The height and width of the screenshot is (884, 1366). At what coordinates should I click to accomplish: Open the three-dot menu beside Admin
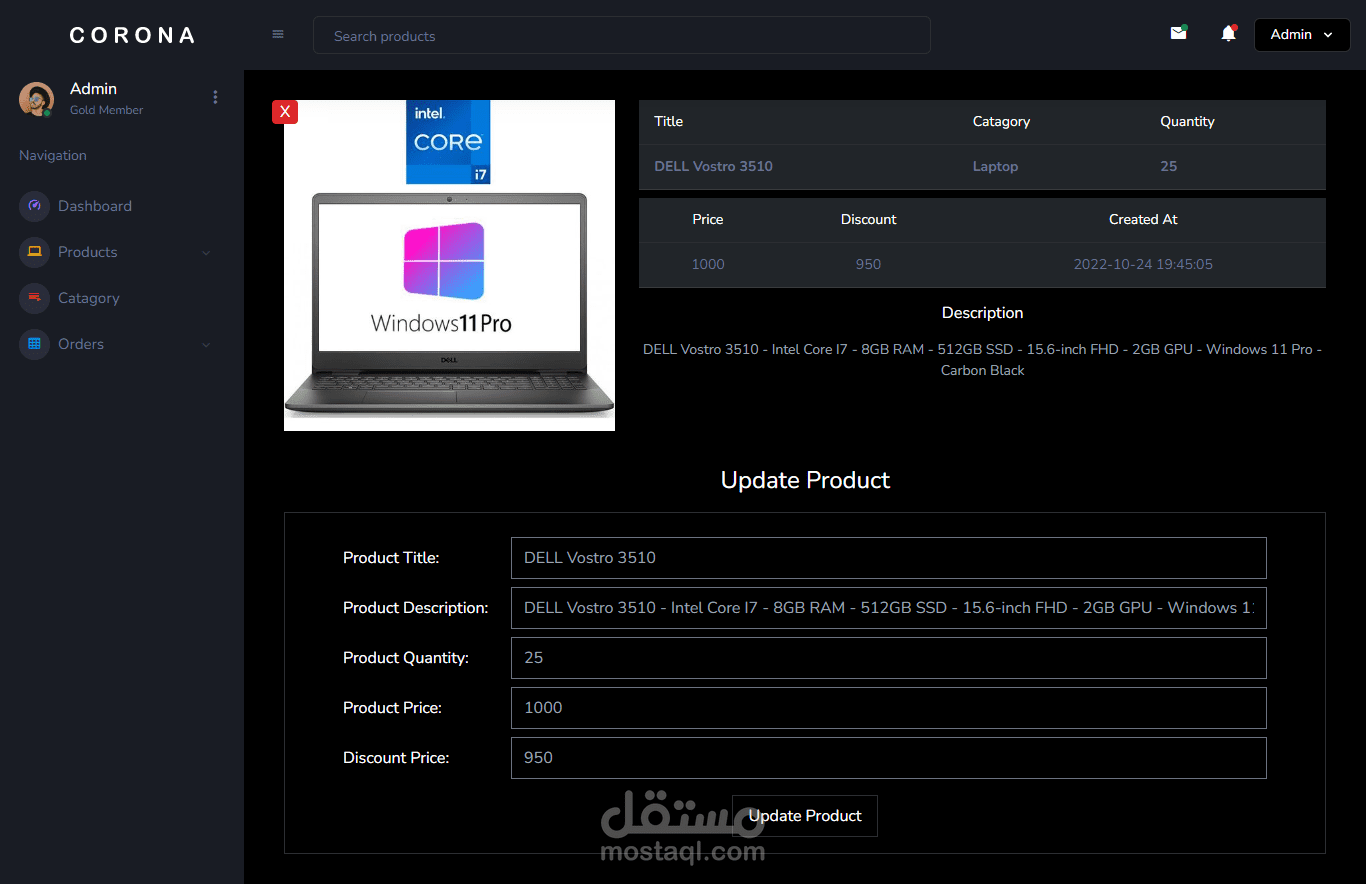click(215, 97)
